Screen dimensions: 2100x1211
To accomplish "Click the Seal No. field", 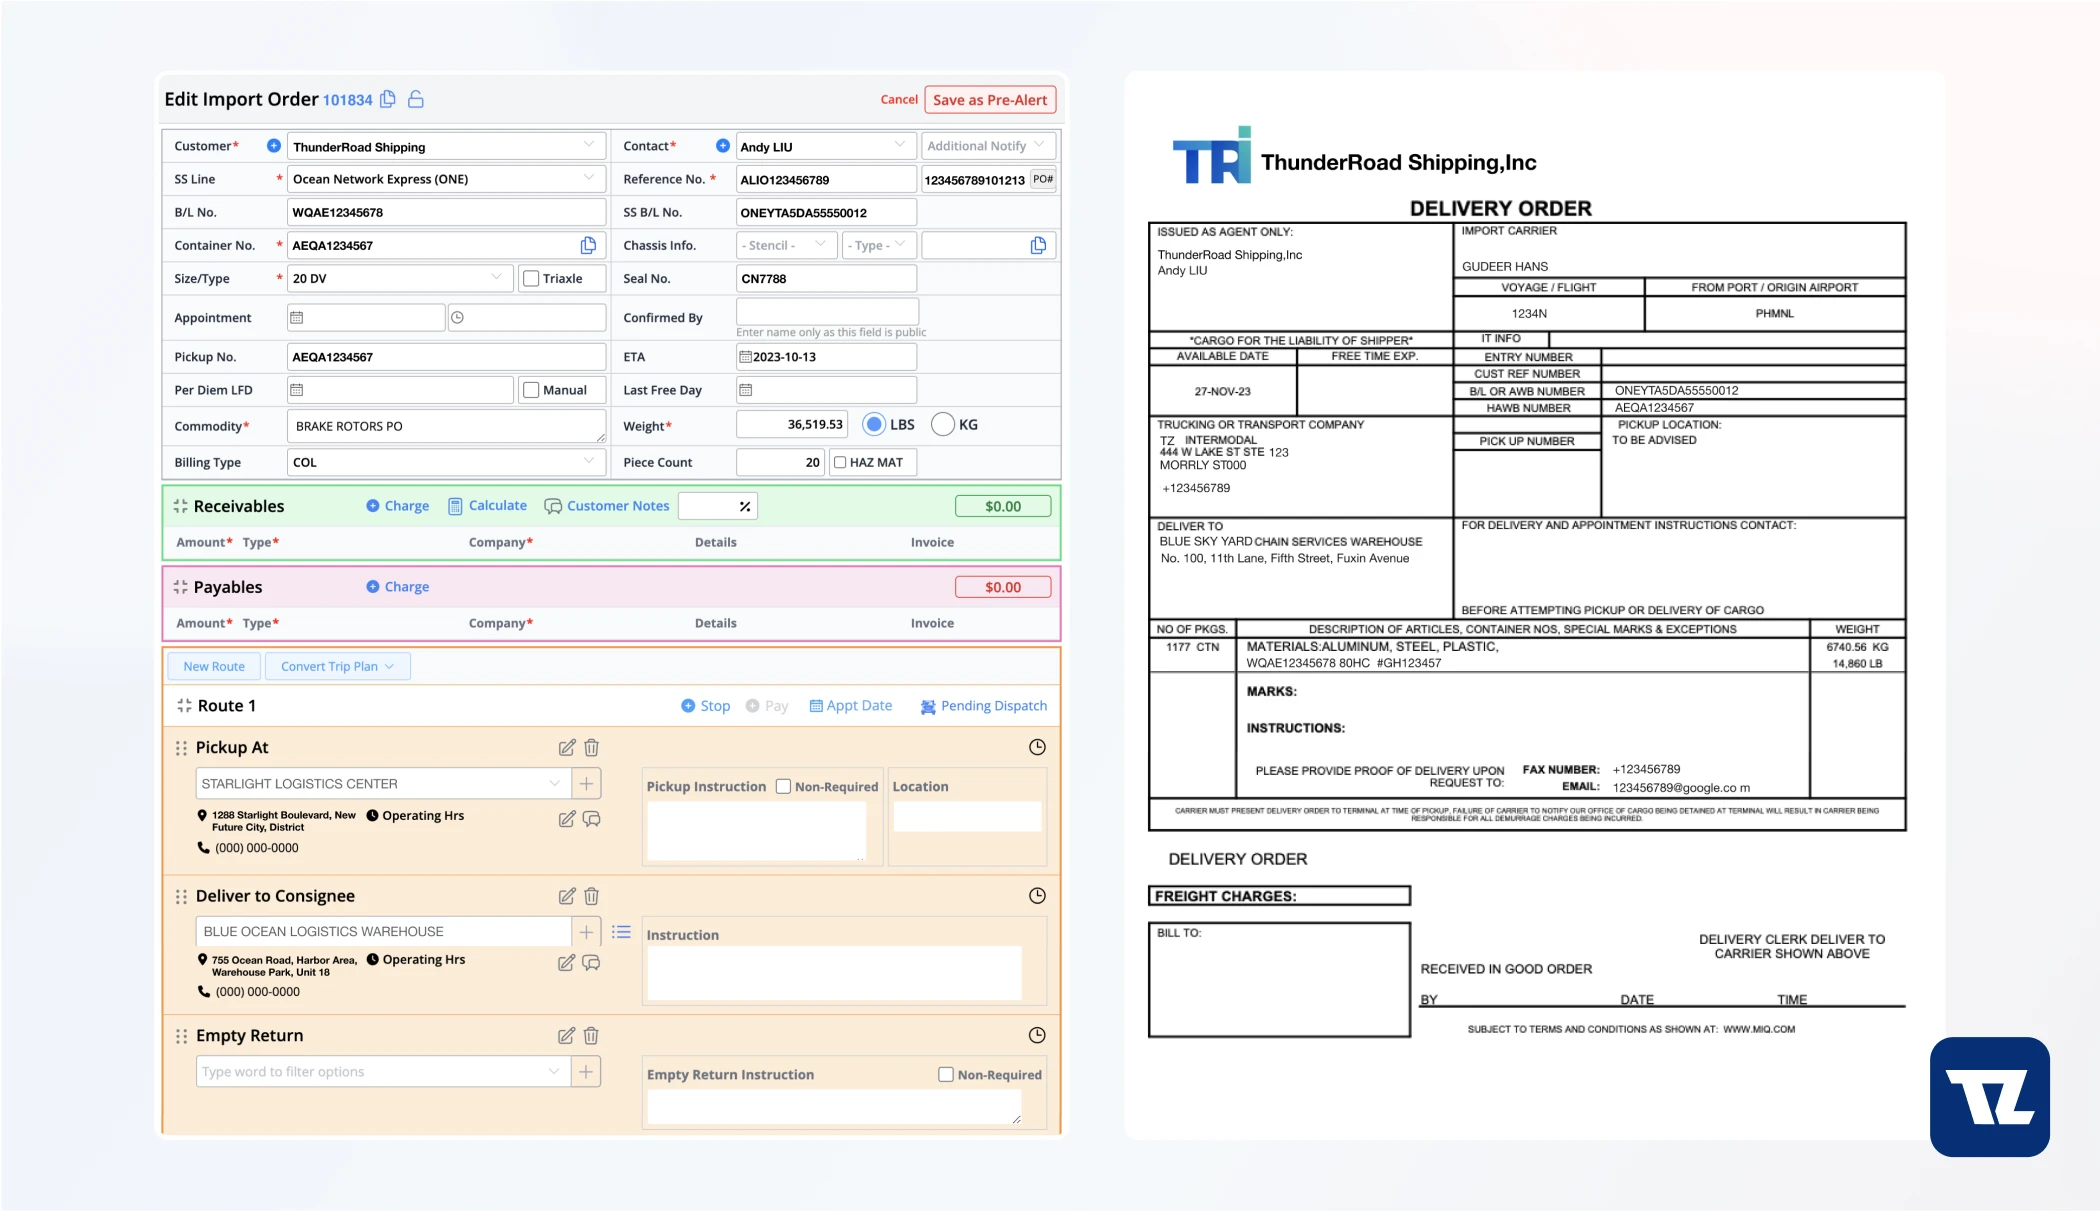I will tap(826, 279).
